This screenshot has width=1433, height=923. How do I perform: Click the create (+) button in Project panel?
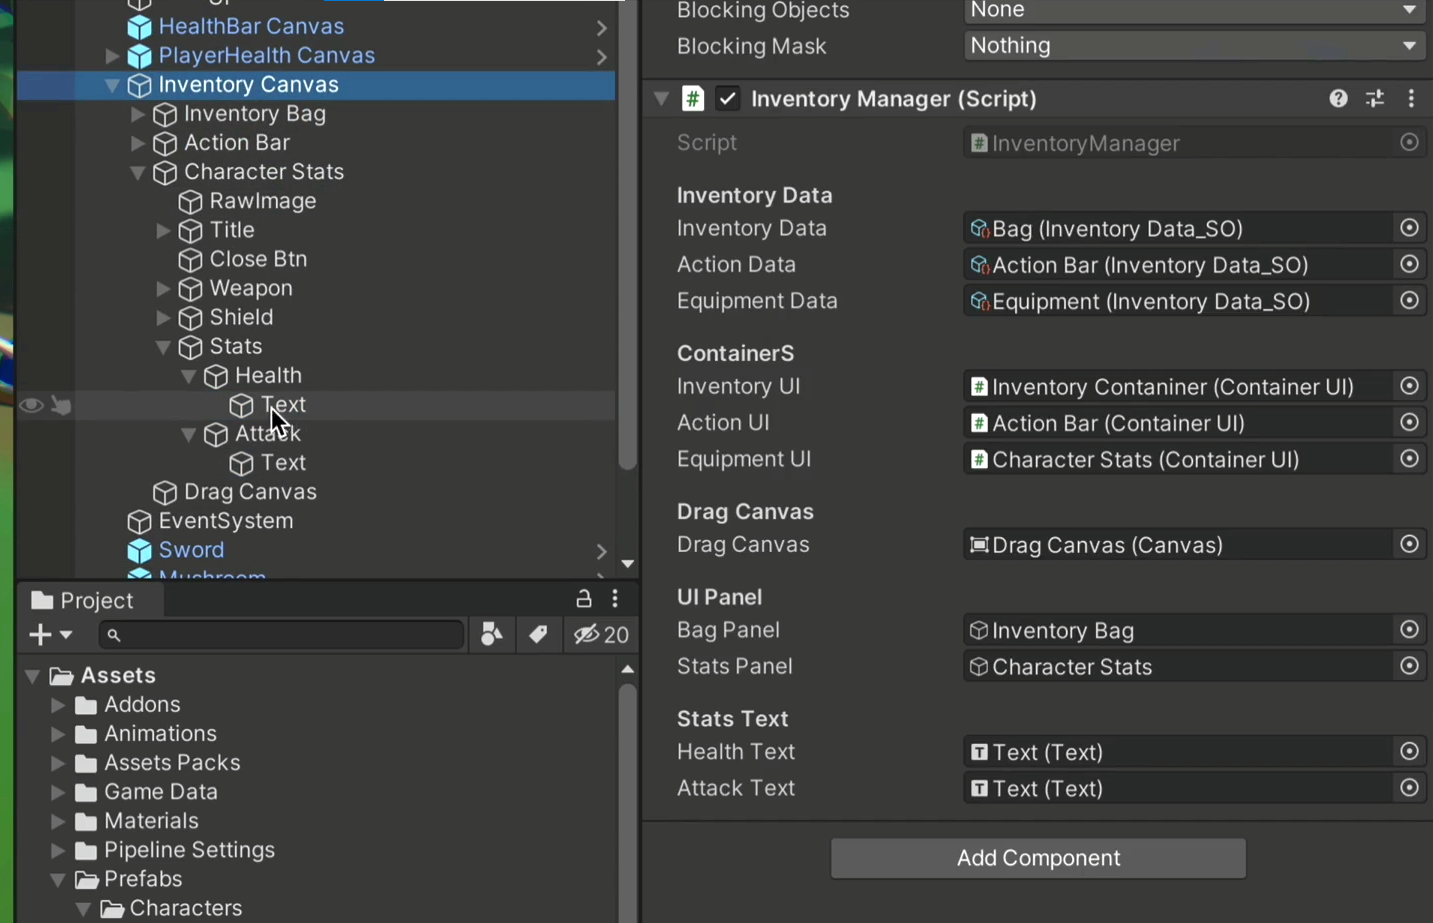(40, 634)
